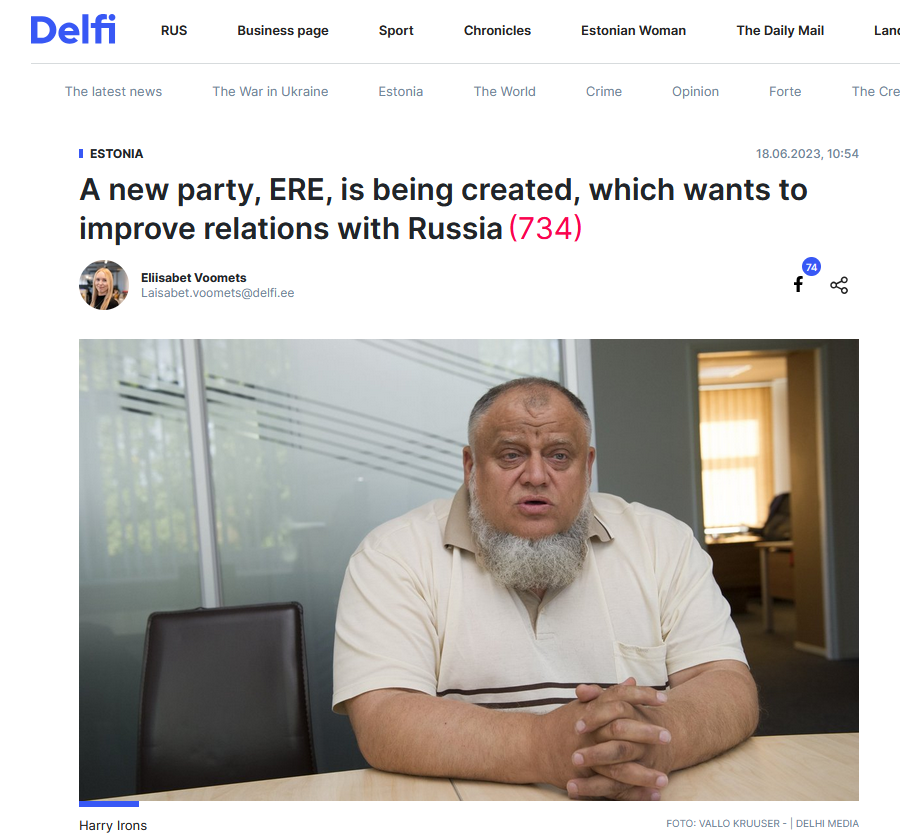Select The World tab

tap(505, 91)
